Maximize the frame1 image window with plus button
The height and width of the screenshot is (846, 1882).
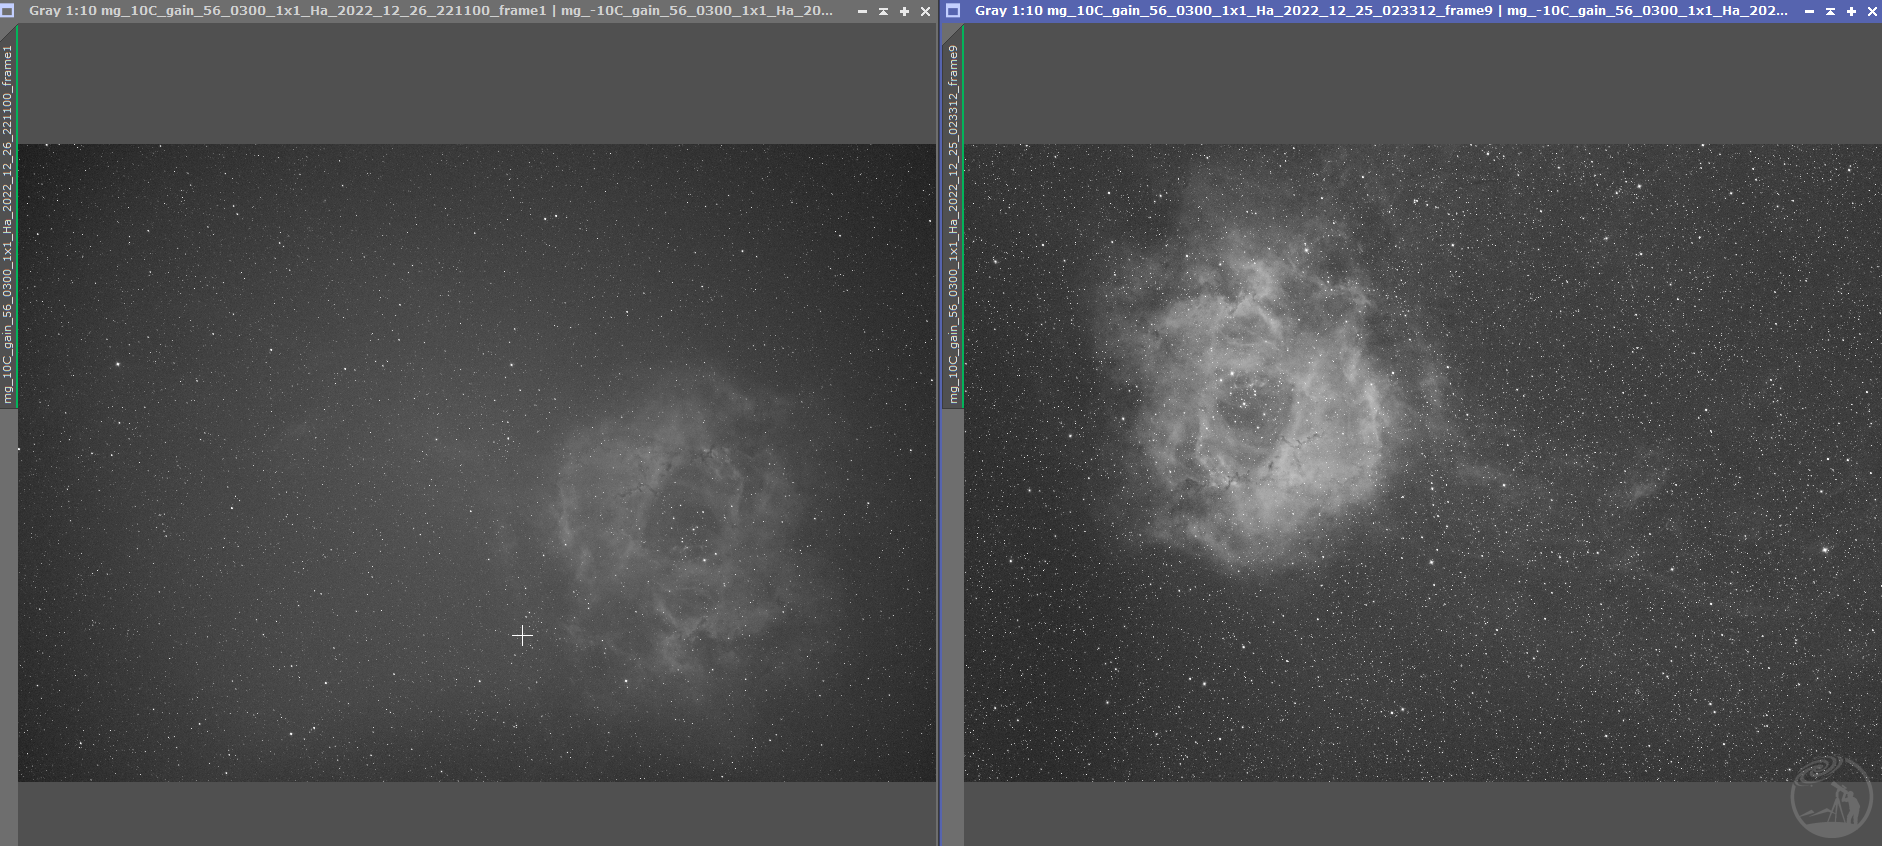tap(904, 11)
